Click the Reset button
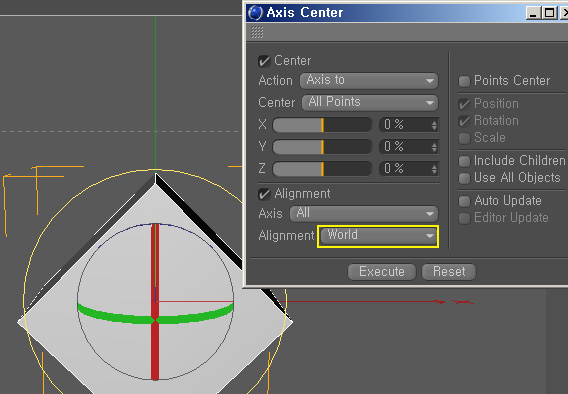The width and height of the screenshot is (568, 394). click(x=449, y=272)
